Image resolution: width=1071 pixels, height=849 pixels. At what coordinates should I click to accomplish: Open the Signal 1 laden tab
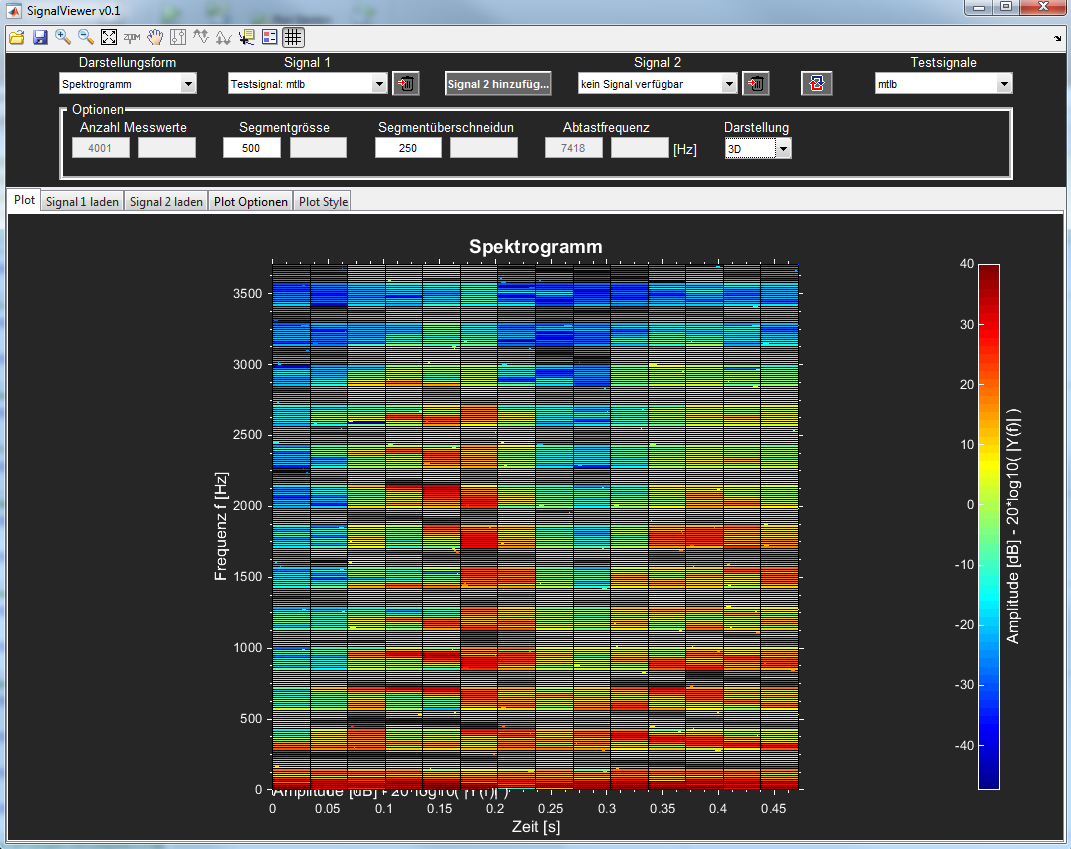(x=83, y=202)
